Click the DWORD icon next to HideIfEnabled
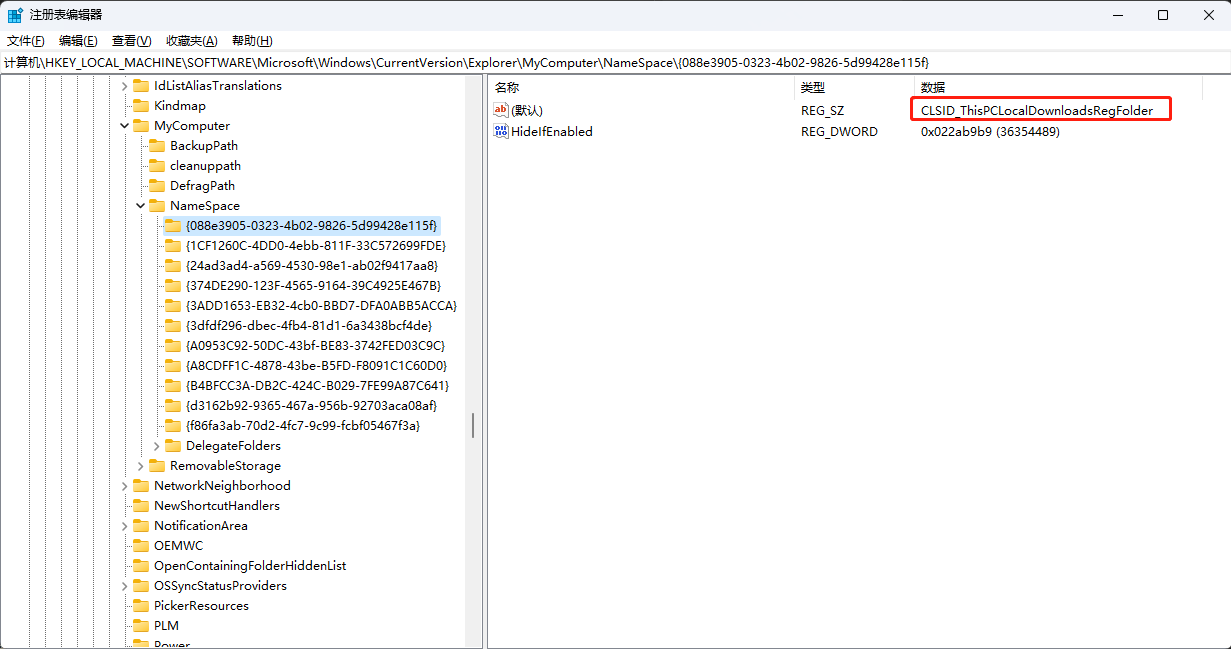Viewport: 1231px width, 649px height. click(x=501, y=132)
